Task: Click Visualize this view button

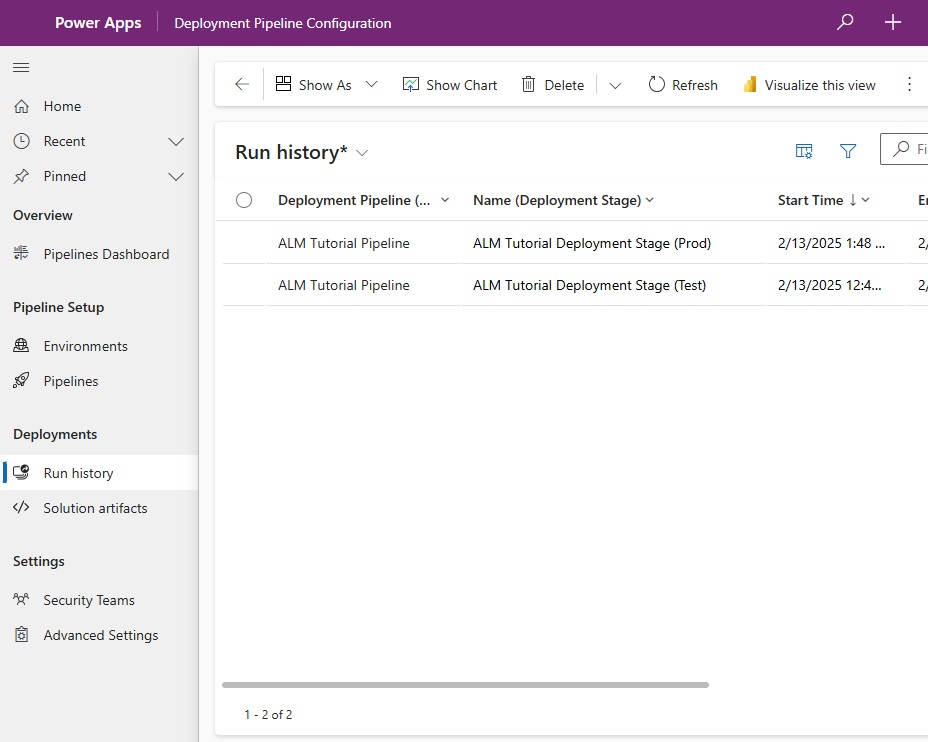Action: tap(810, 85)
